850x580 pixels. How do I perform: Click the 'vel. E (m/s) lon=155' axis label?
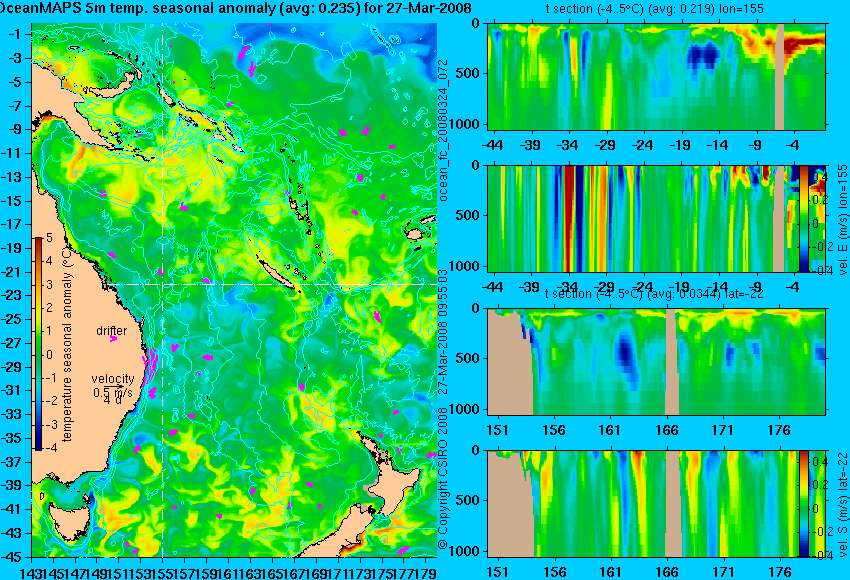[842, 220]
